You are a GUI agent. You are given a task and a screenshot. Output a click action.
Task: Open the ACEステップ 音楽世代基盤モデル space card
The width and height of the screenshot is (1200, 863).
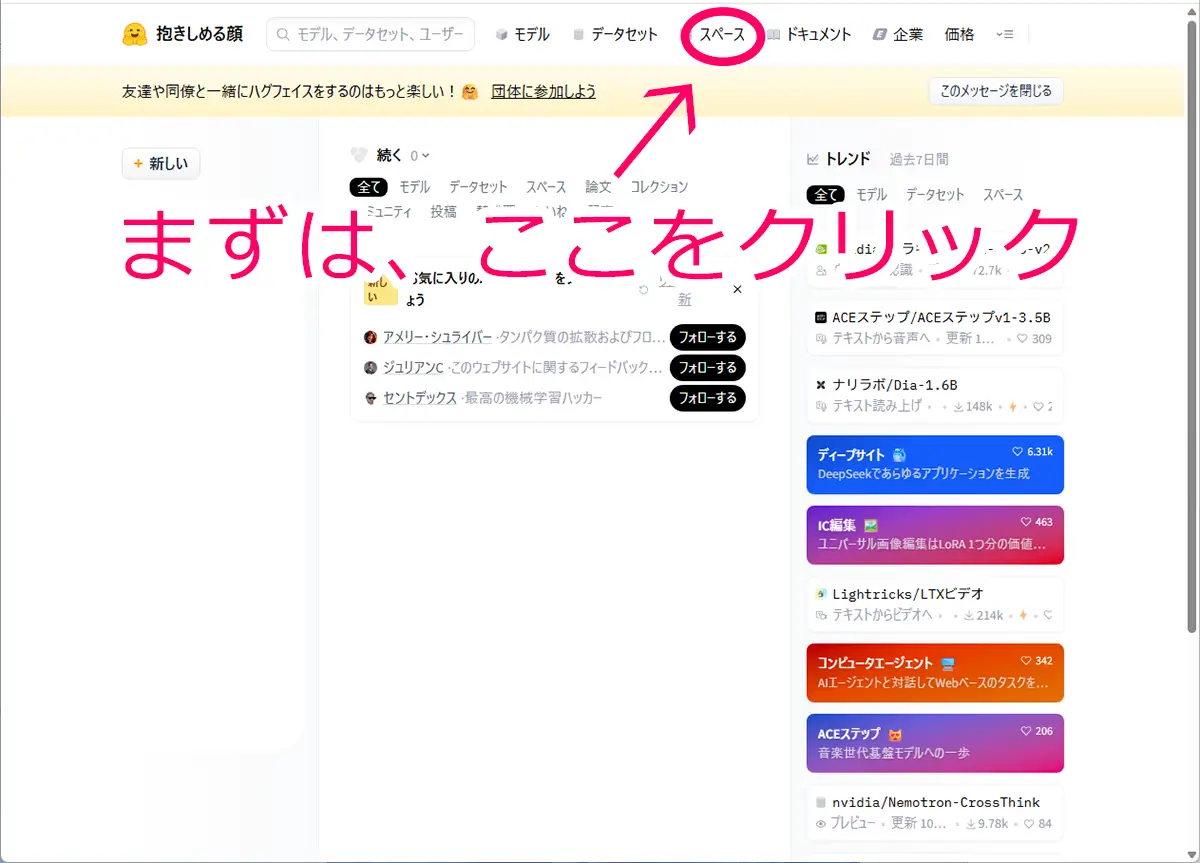pos(935,743)
